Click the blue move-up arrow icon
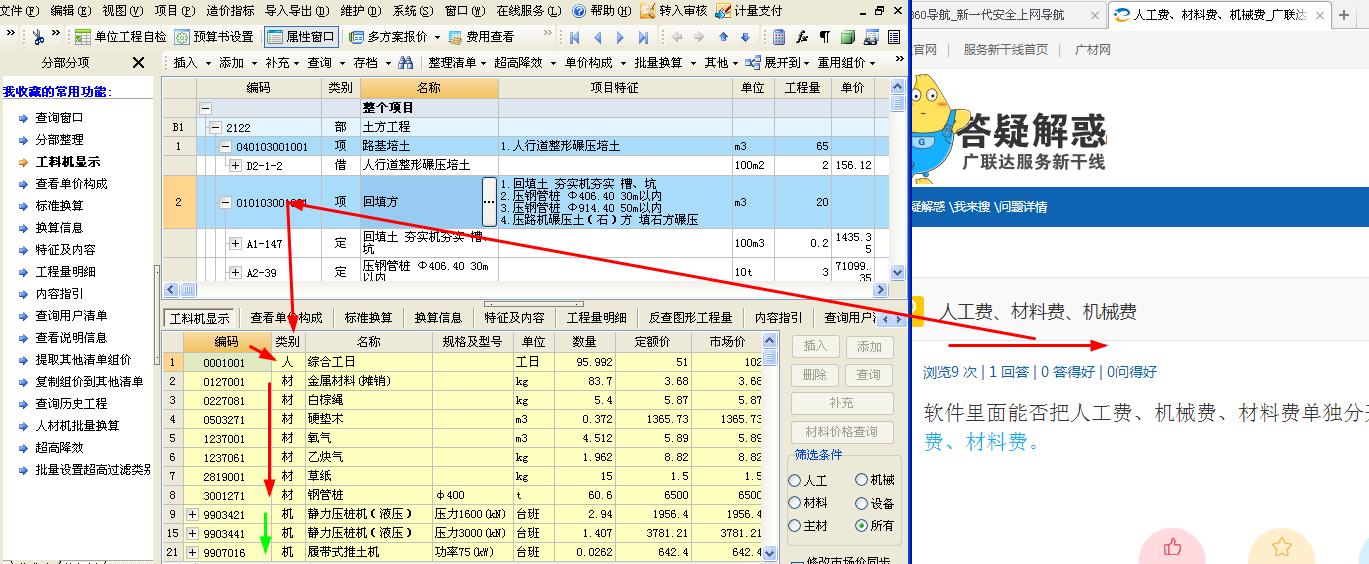The height and width of the screenshot is (564, 1369). click(723, 37)
